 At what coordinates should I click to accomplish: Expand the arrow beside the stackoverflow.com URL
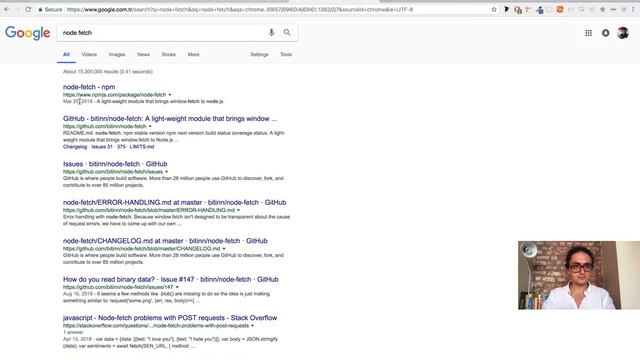click(x=252, y=326)
